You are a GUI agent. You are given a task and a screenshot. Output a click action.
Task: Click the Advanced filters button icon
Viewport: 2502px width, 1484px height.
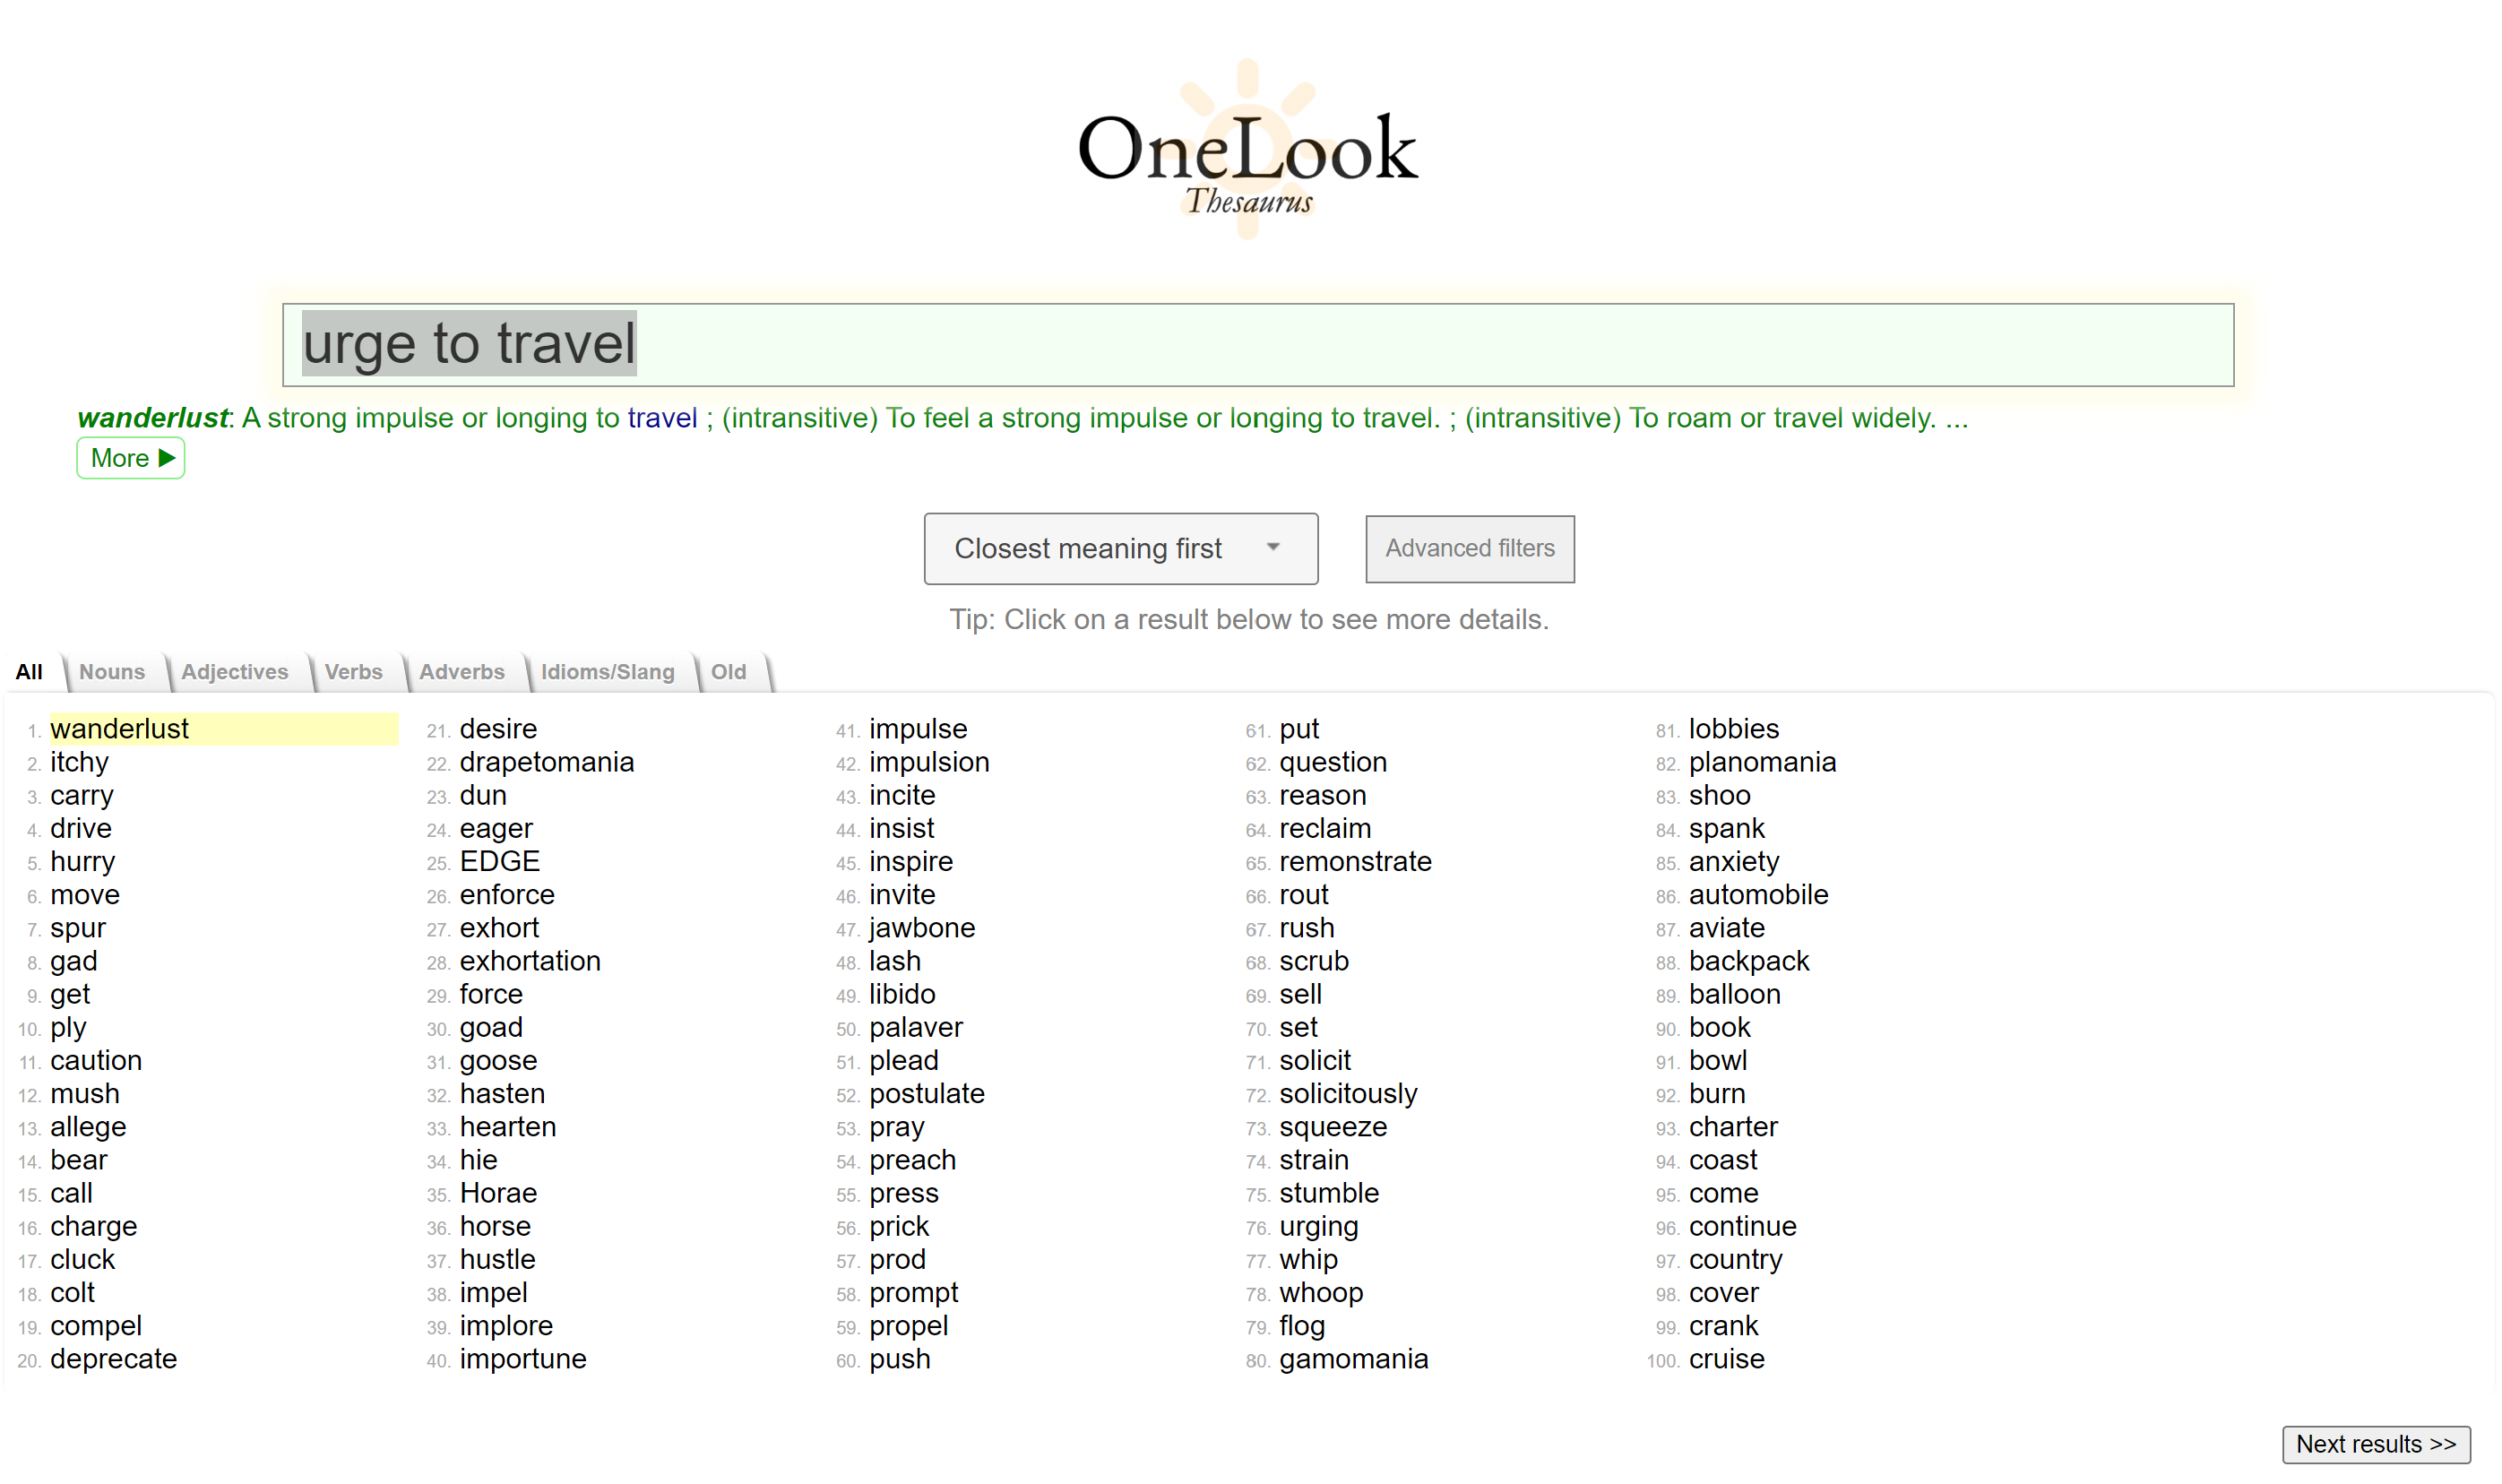(1471, 549)
